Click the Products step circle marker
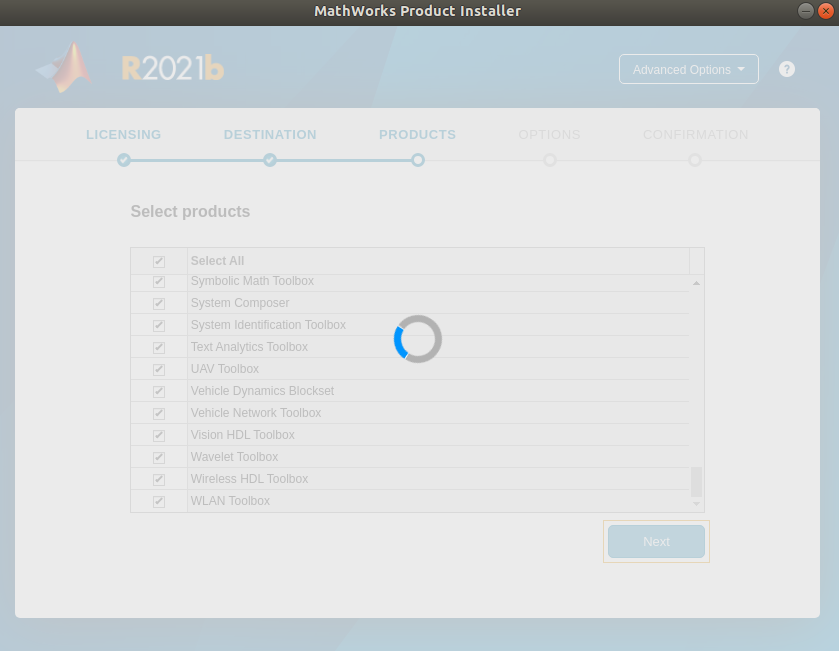Viewport: 839px width, 651px height. 418,160
